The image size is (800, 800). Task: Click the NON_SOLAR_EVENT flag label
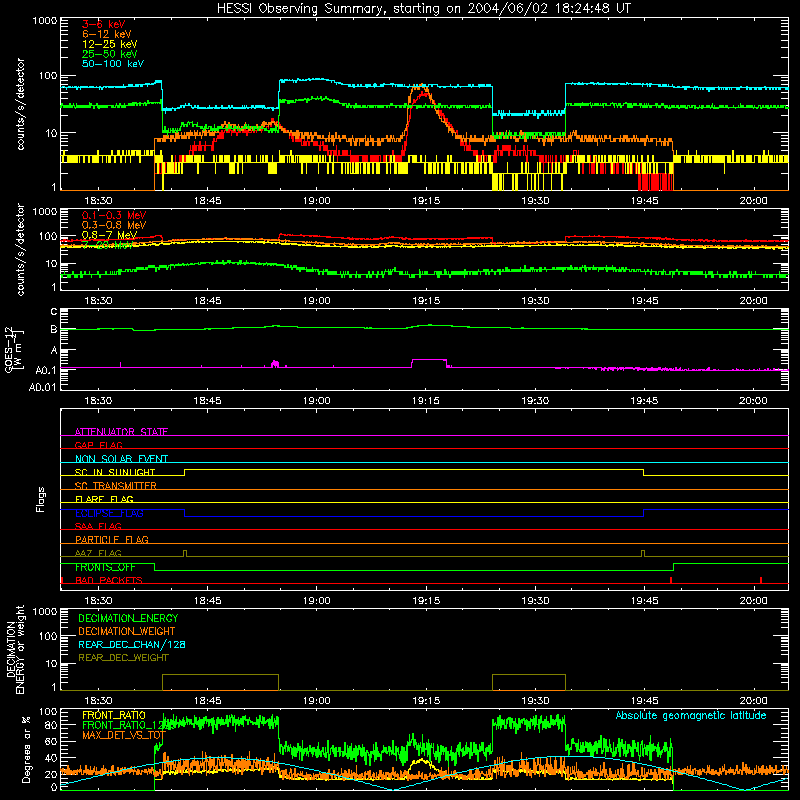[121, 459]
